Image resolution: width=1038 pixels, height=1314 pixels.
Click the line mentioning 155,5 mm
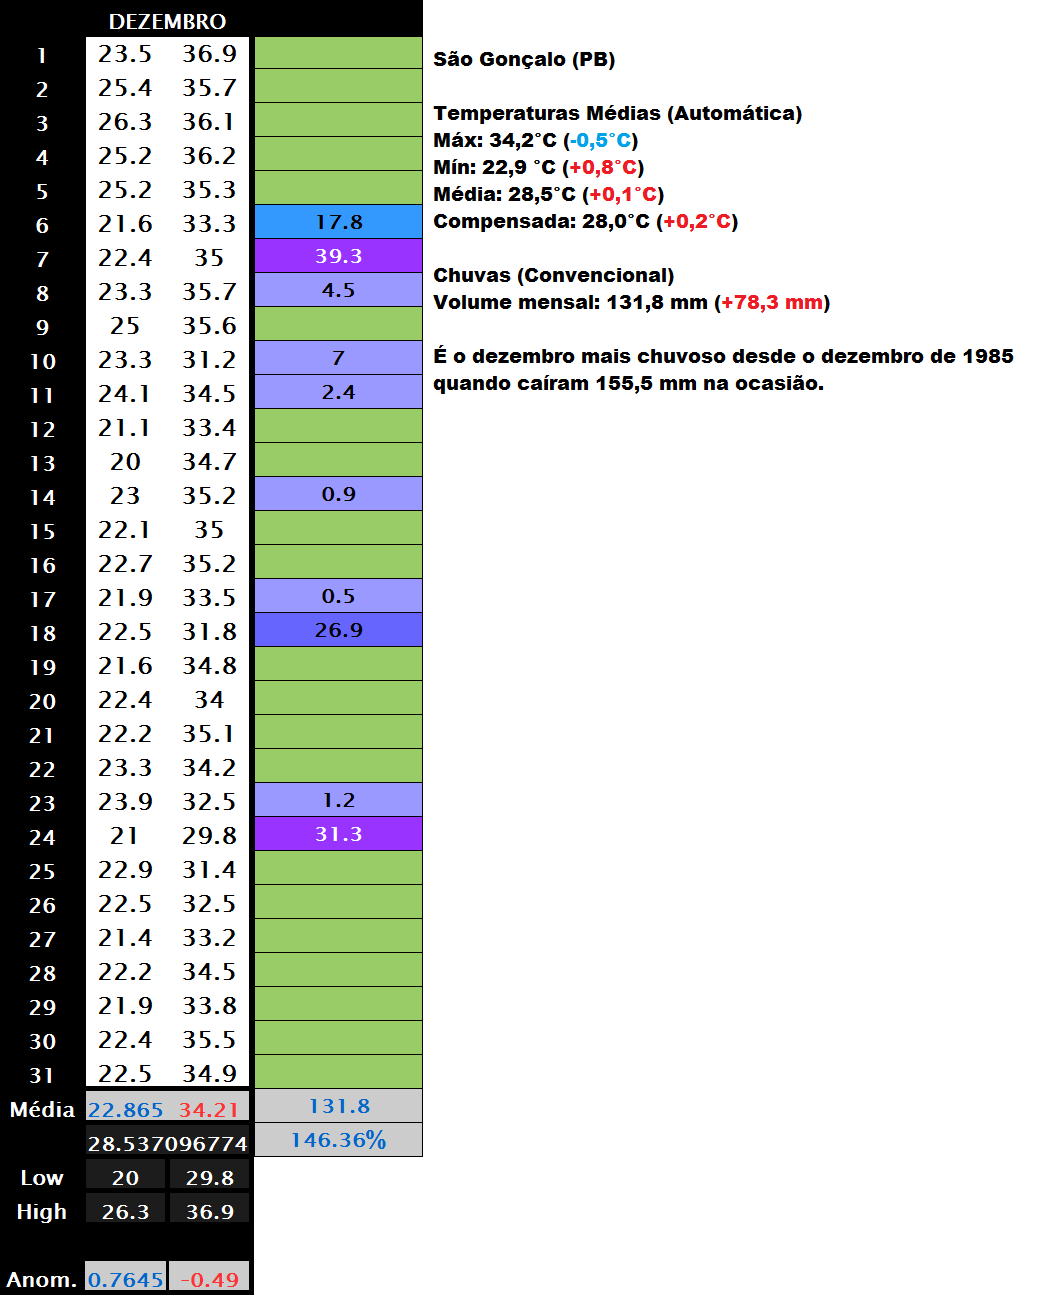coord(628,383)
